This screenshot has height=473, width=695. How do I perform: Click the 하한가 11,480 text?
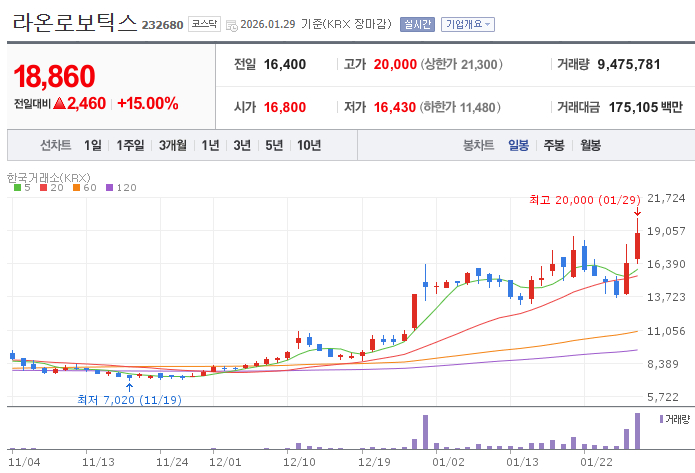coord(460,107)
